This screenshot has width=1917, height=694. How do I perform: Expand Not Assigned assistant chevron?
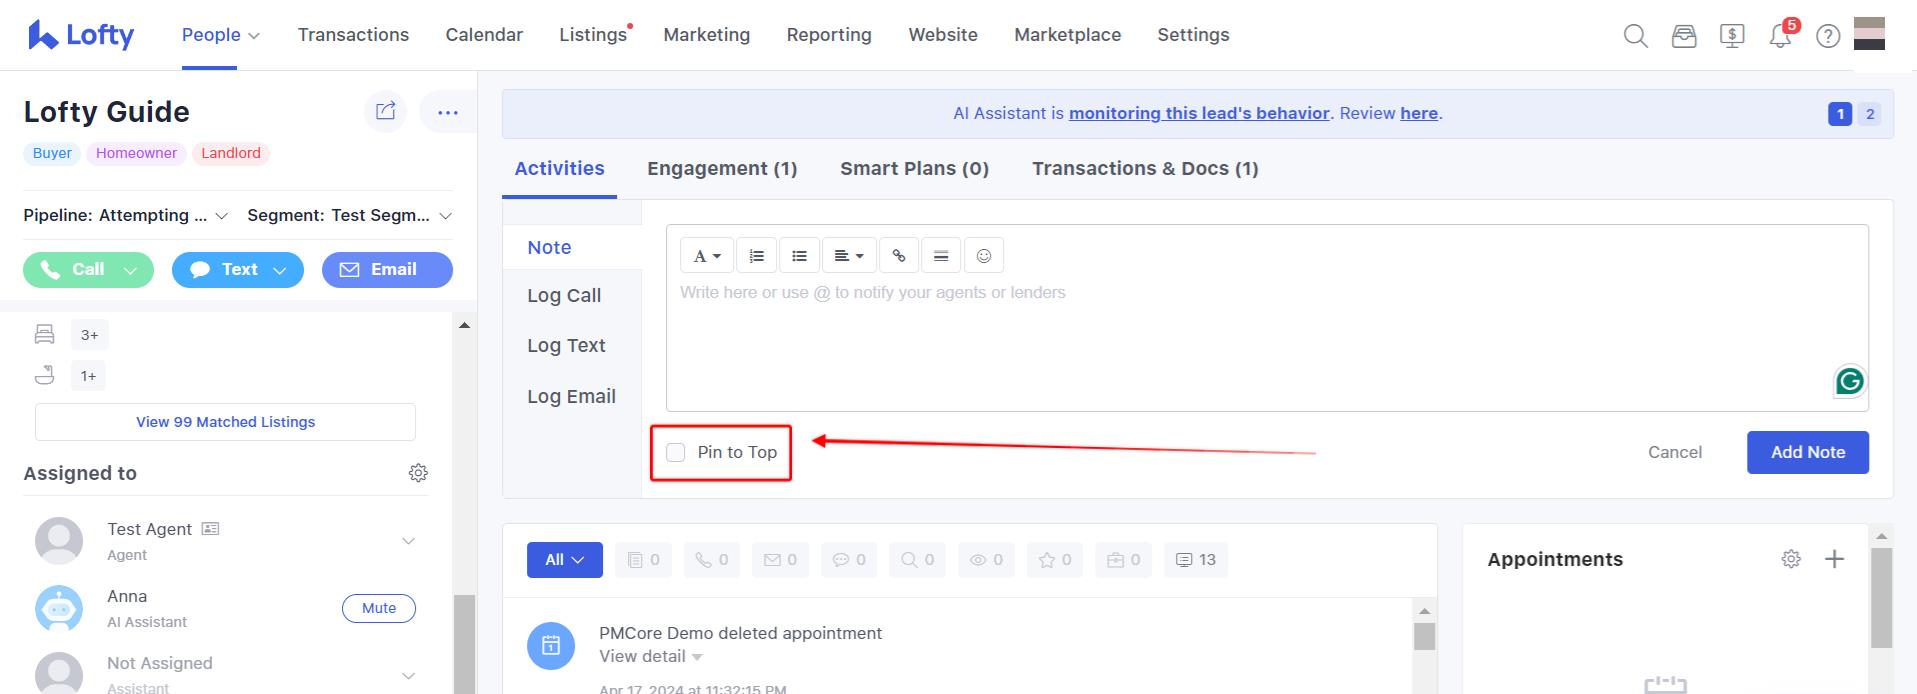pos(408,676)
